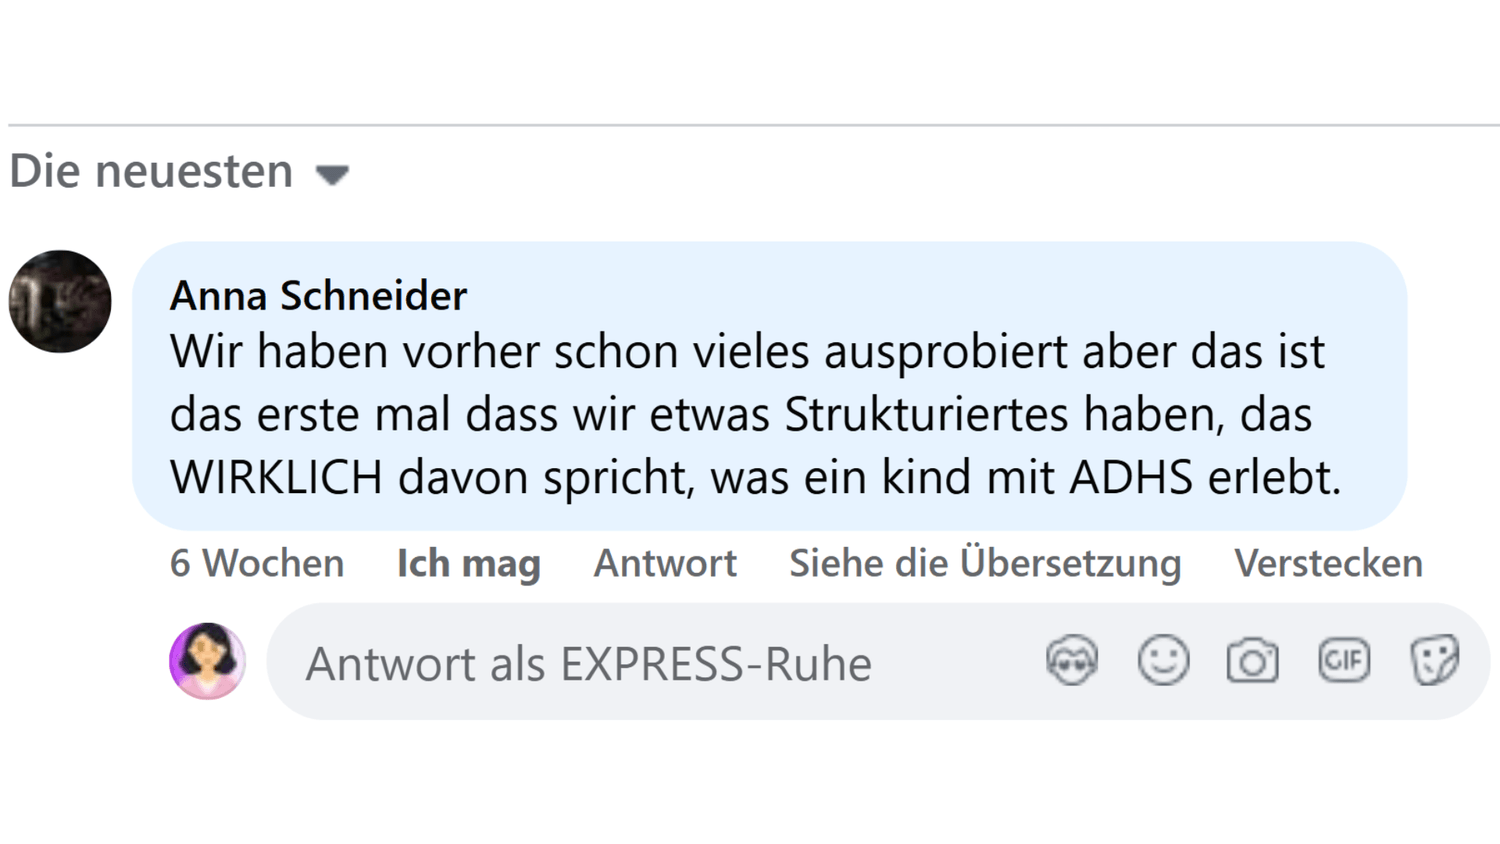1500x844 pixels.
Task: Open the sticker picker in reply field
Action: point(1434,661)
